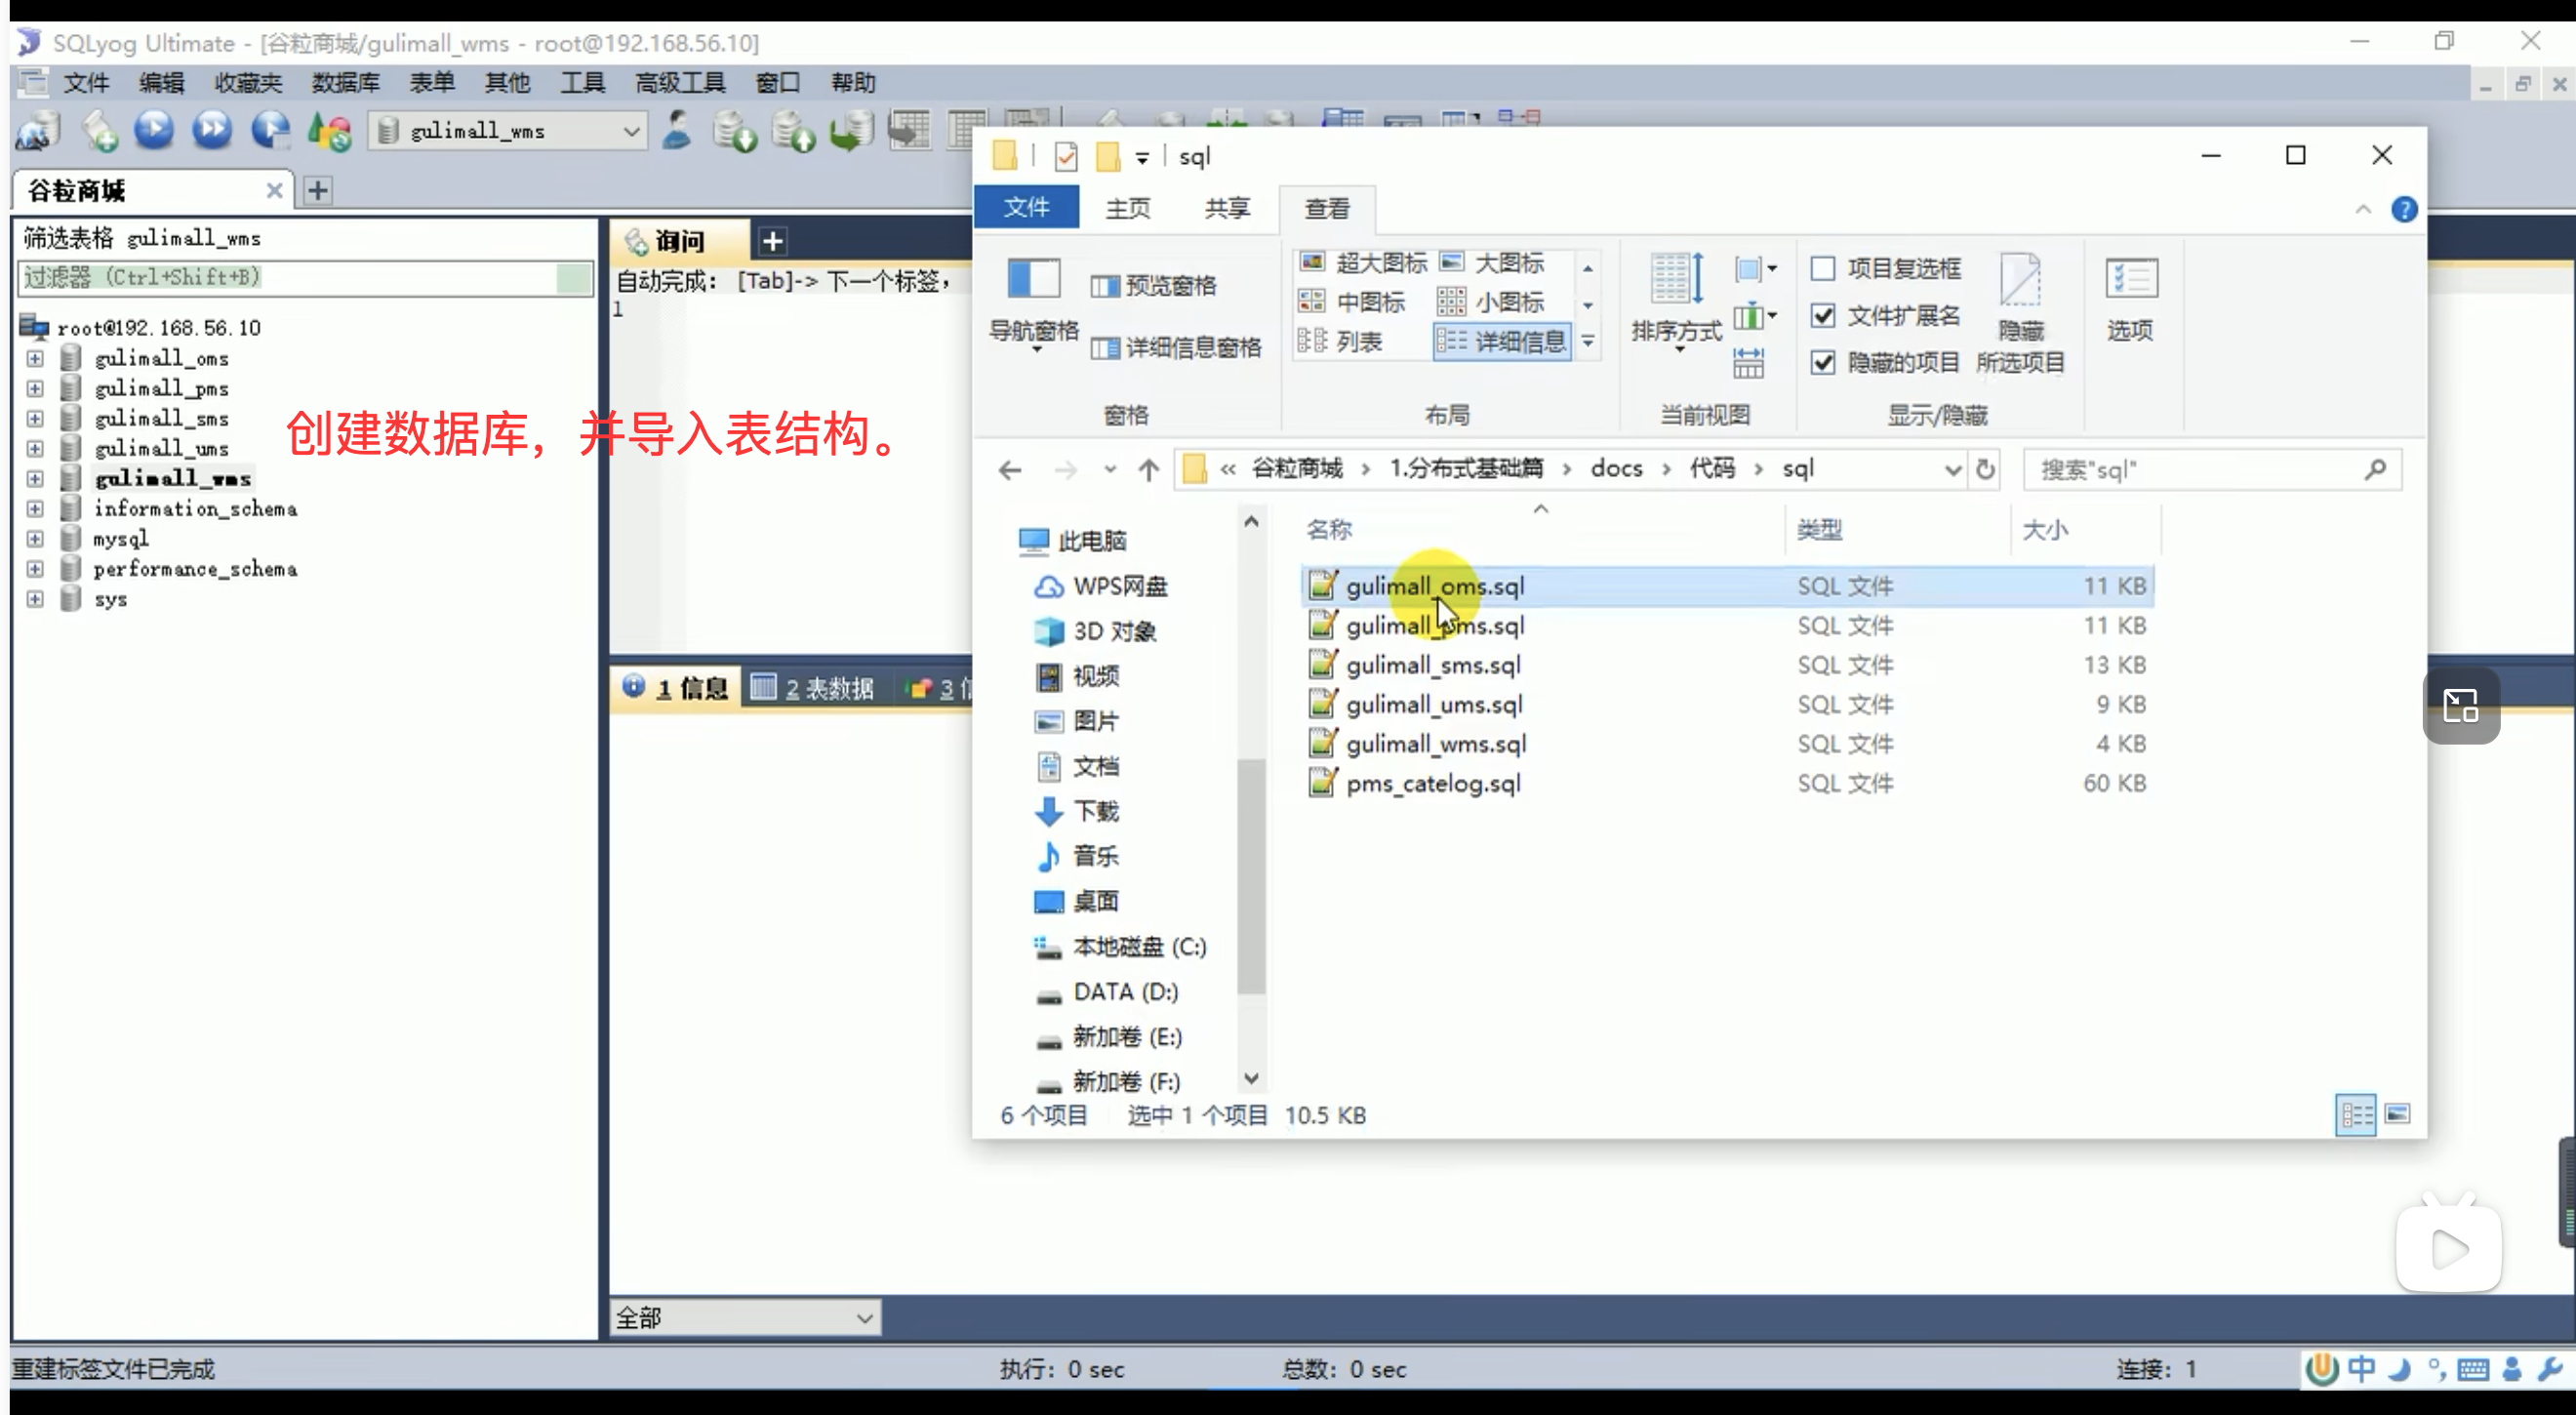Click the user manager icon
This screenshot has height=1415, width=2576.
[x=677, y=130]
